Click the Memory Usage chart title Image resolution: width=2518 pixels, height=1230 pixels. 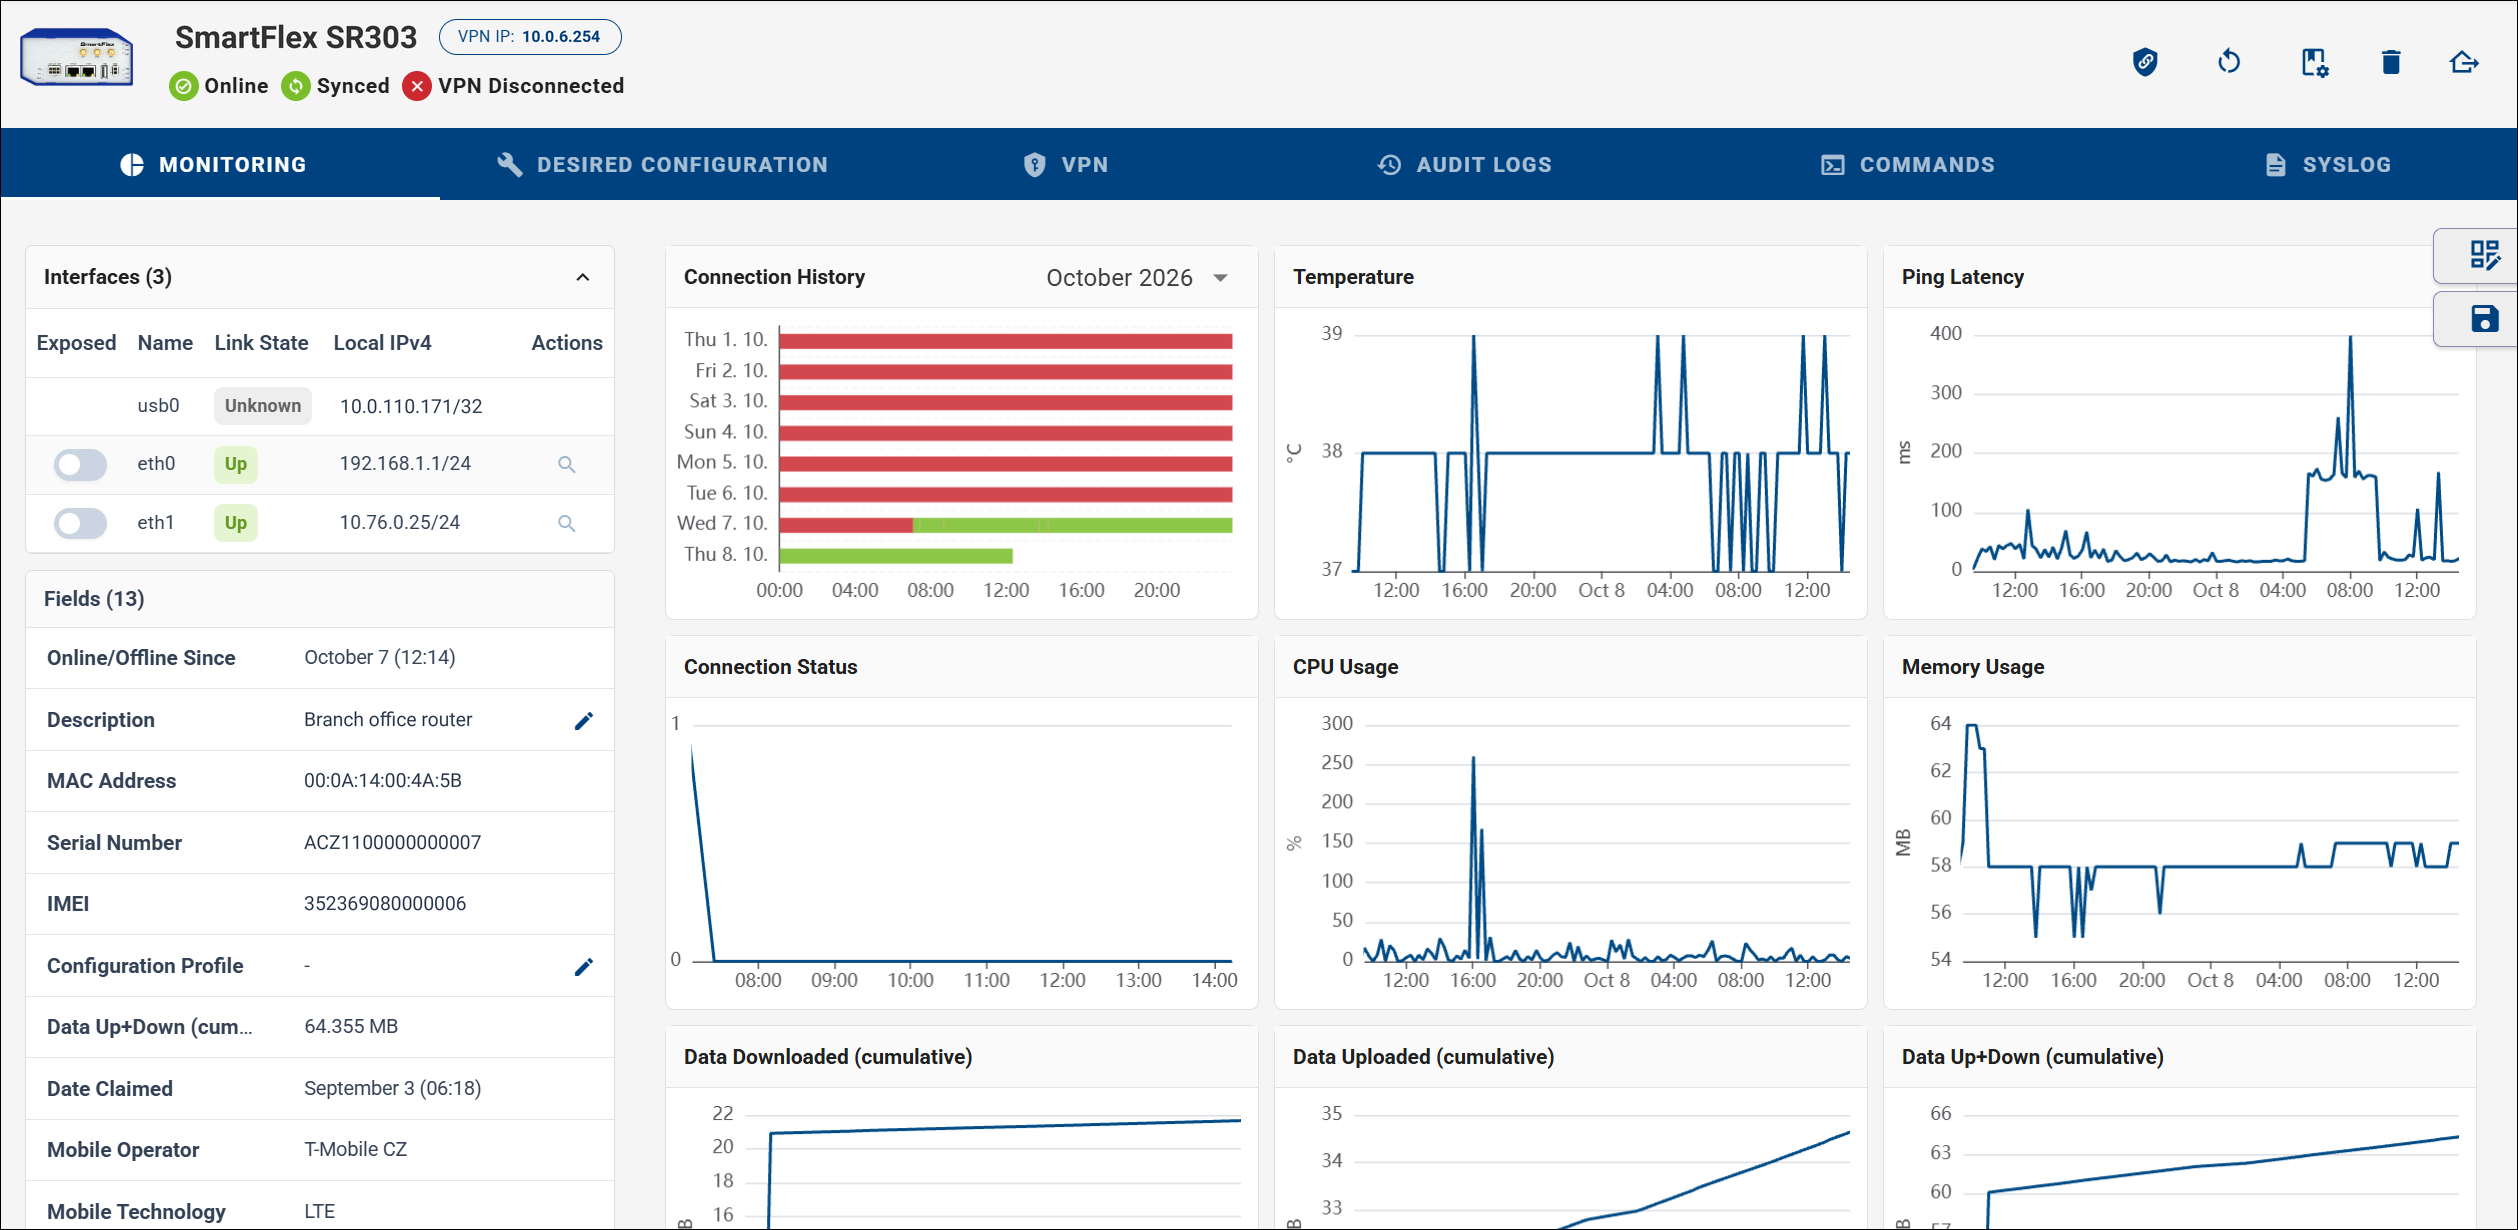pos(1973,667)
